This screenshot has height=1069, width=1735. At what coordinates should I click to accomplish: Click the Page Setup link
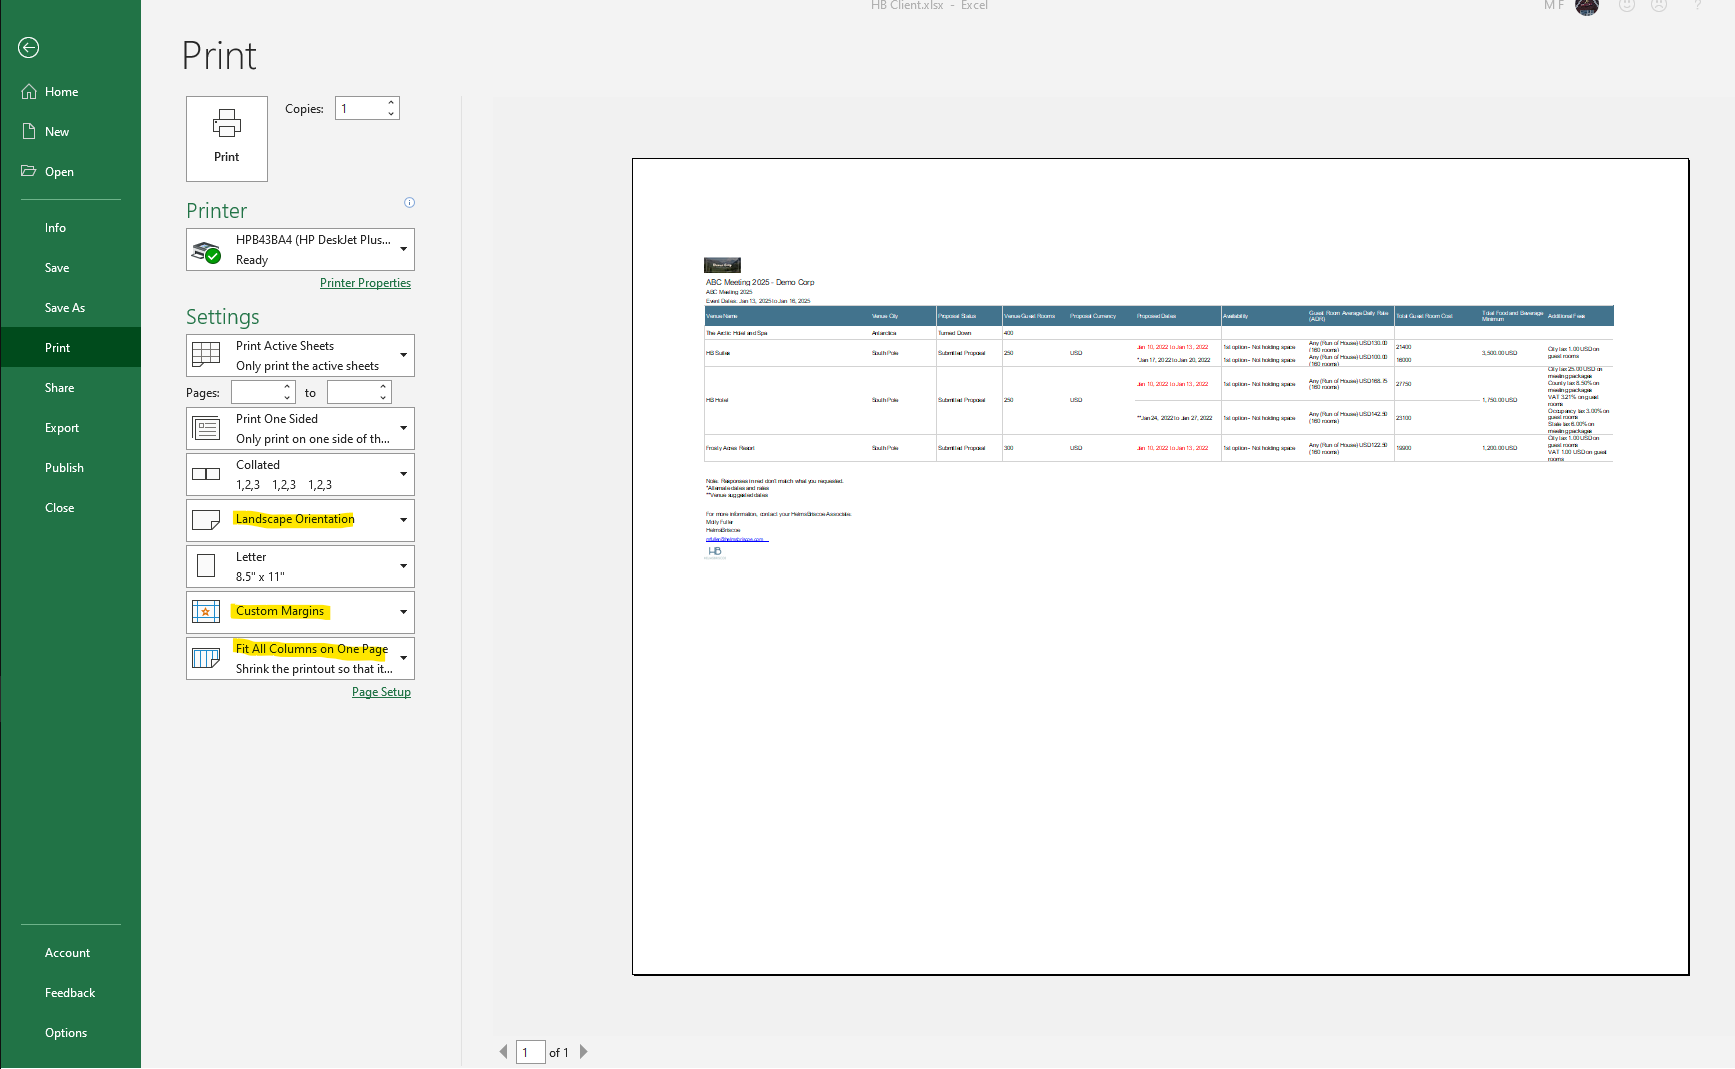381,692
